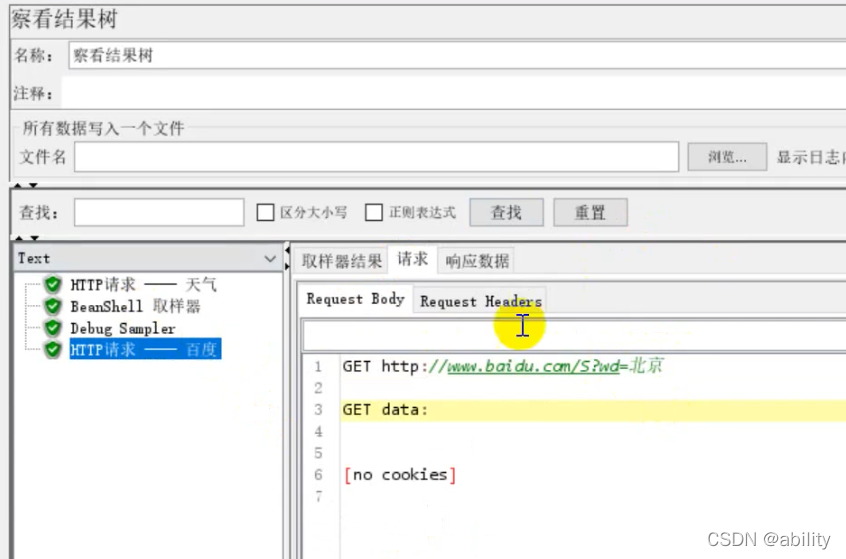This screenshot has width=846, height=559.
Task: Switch to the 请求 tab
Action: click(x=412, y=259)
